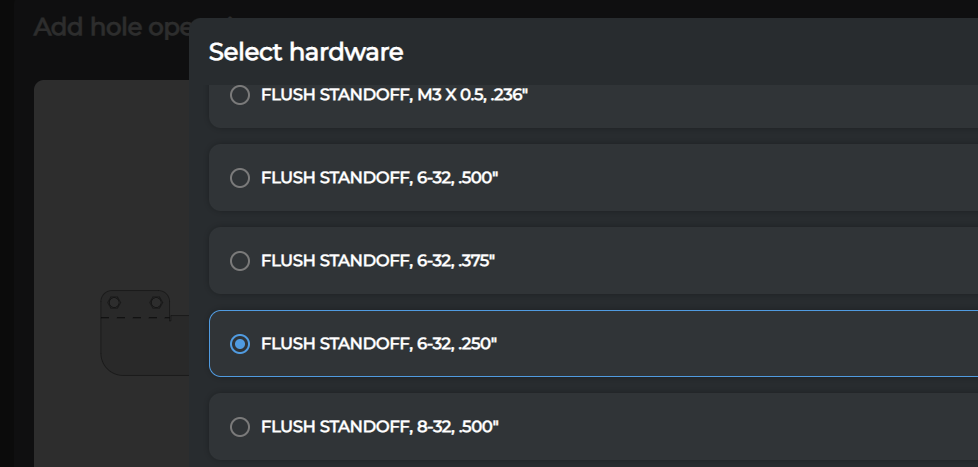Click the "FLUSH STANDOFF, 6-32, .500"" label text

378,178
